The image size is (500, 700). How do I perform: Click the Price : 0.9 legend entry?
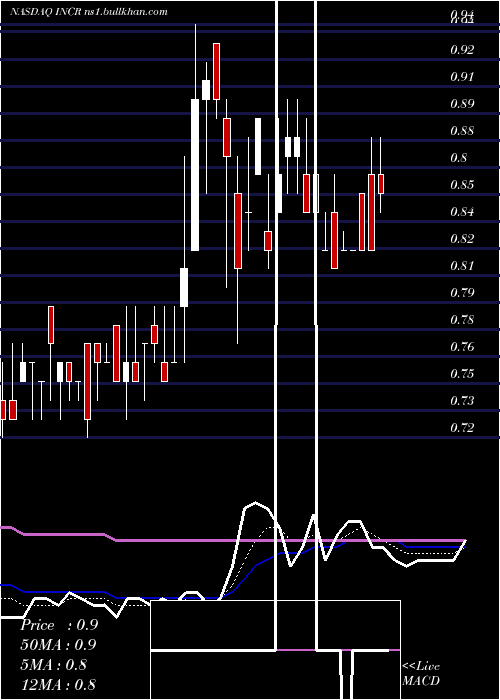tap(59, 625)
